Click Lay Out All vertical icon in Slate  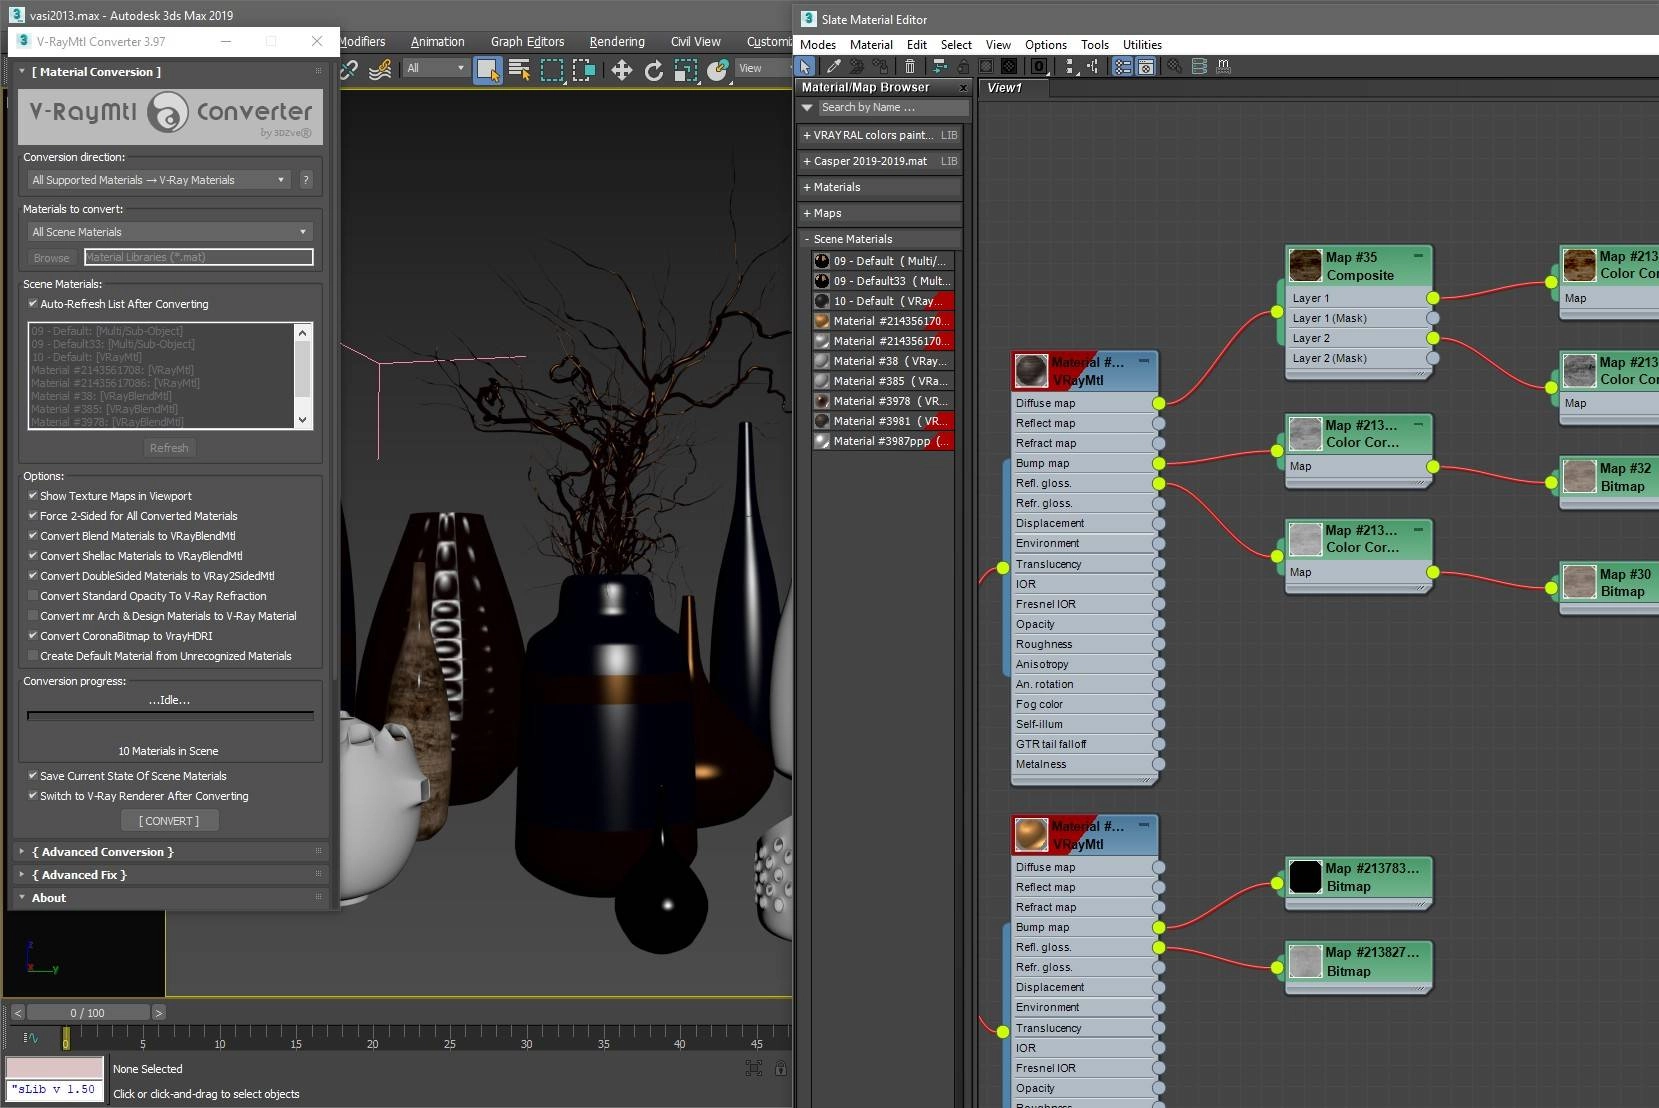click(x=1070, y=66)
